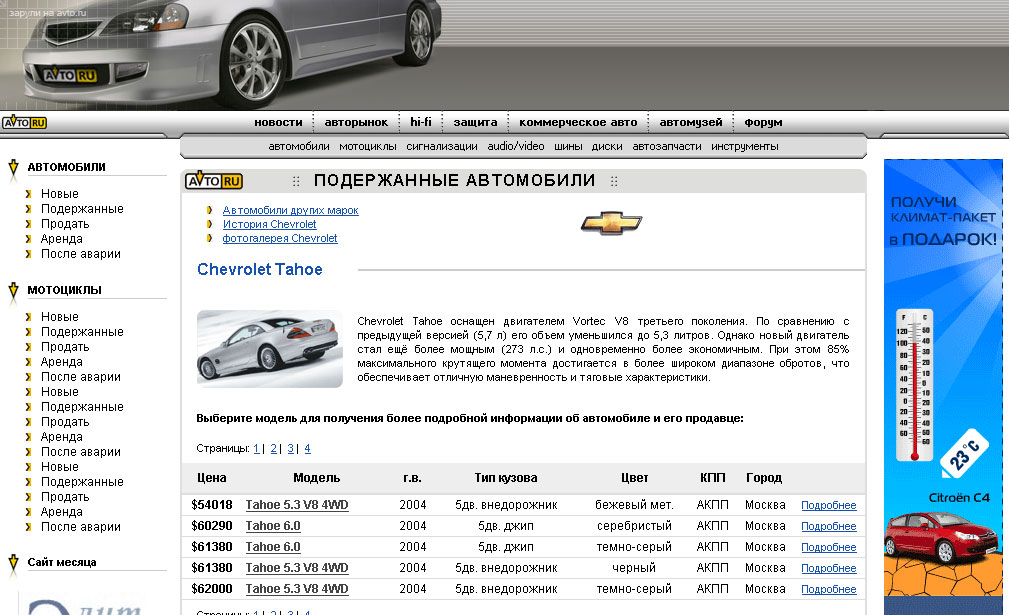Open инструменты submenu item
The image size is (1009, 615).
pos(745,147)
